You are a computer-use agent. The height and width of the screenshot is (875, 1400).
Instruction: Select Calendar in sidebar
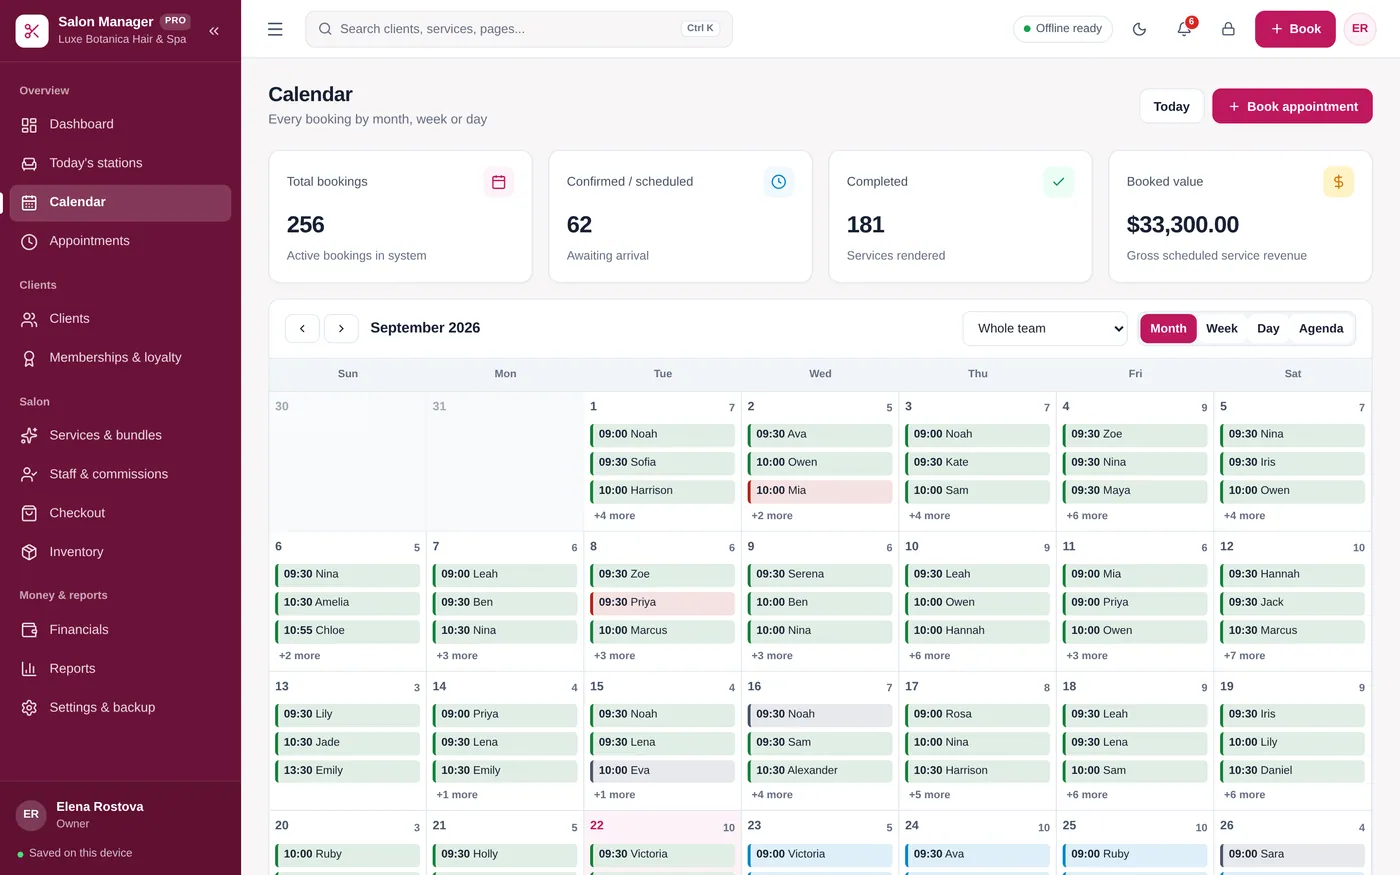click(x=120, y=202)
